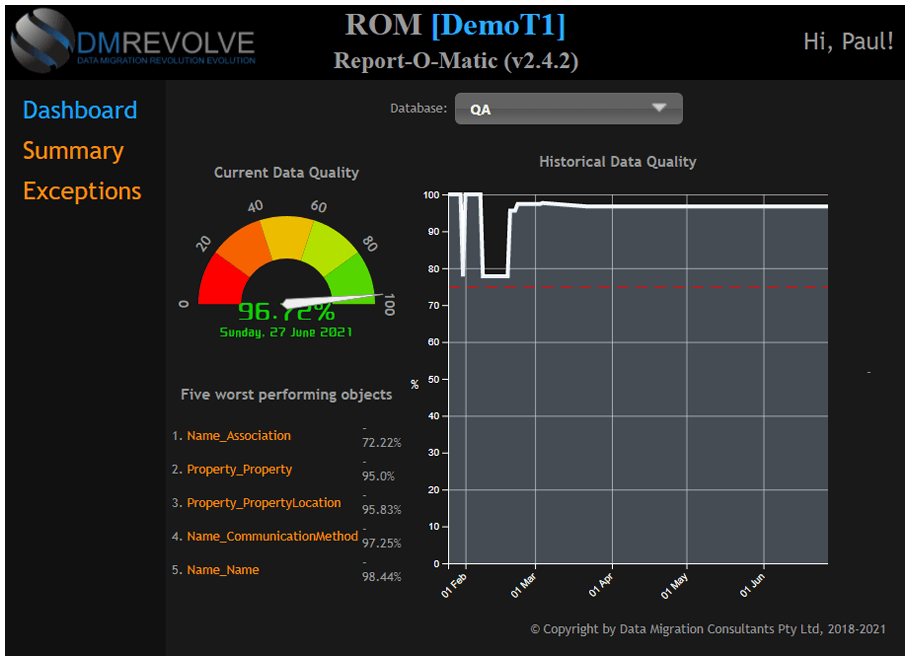The height and width of the screenshot is (661, 910).
Task: Click the red segment of the gauge
Action: click(218, 282)
